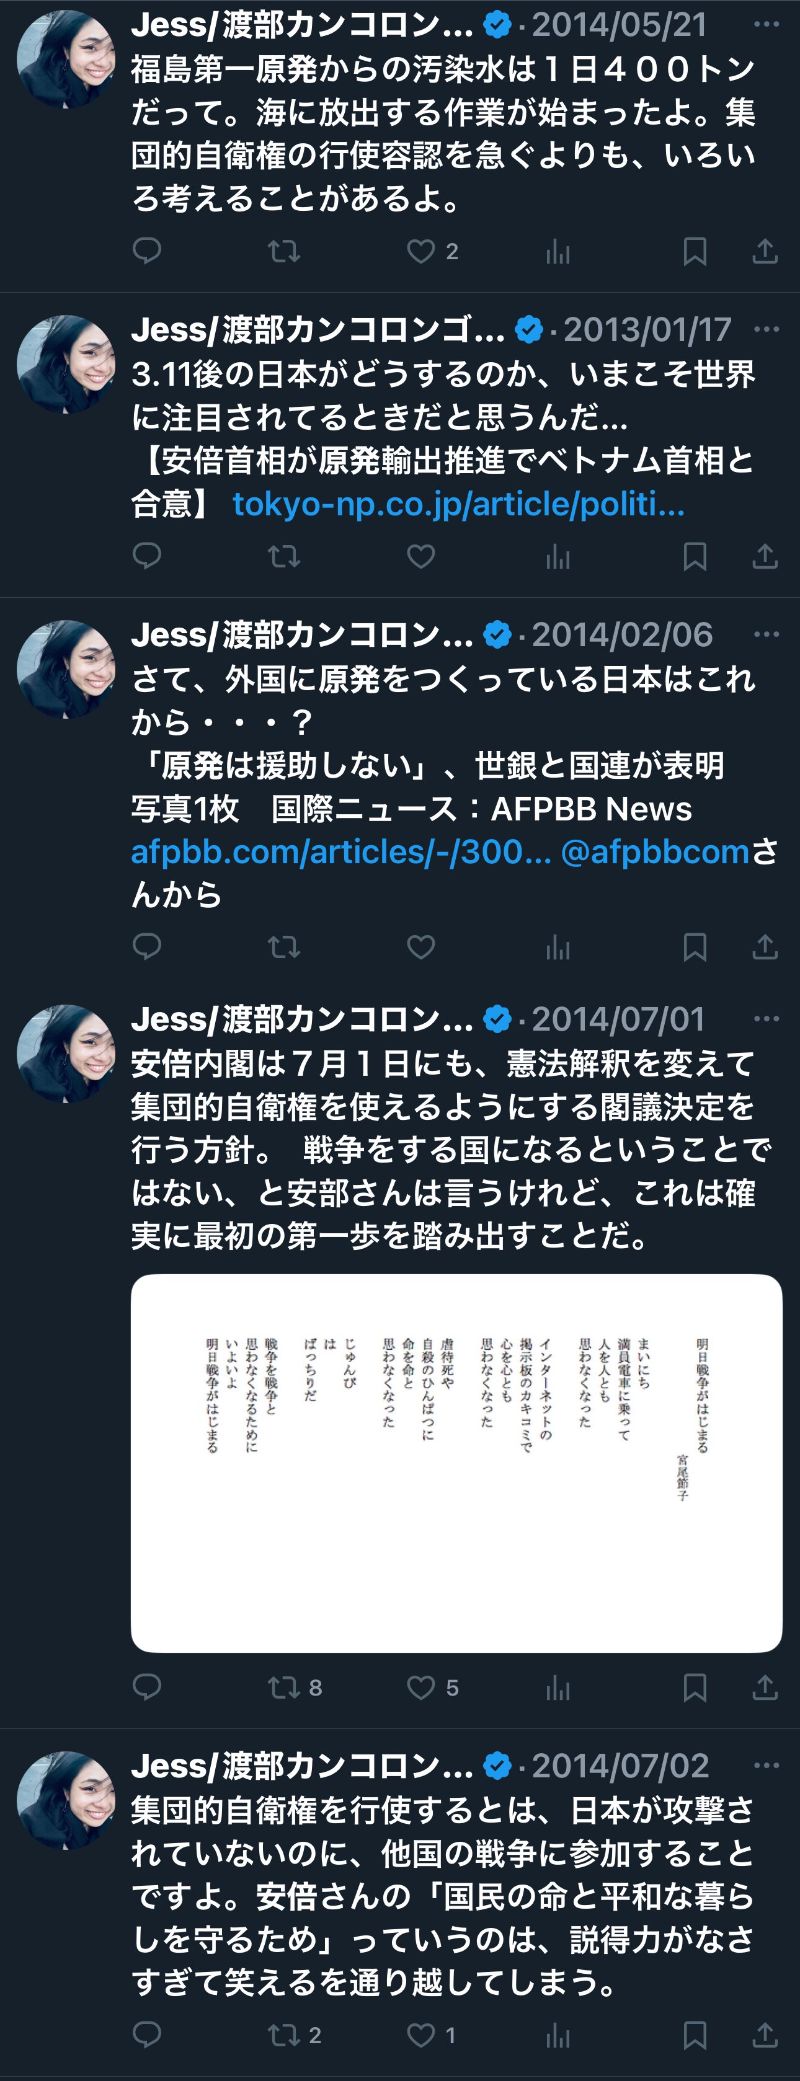Open profile avatar on 2014/07/01 tweet
This screenshot has height=2081, width=800.
click(66, 1054)
